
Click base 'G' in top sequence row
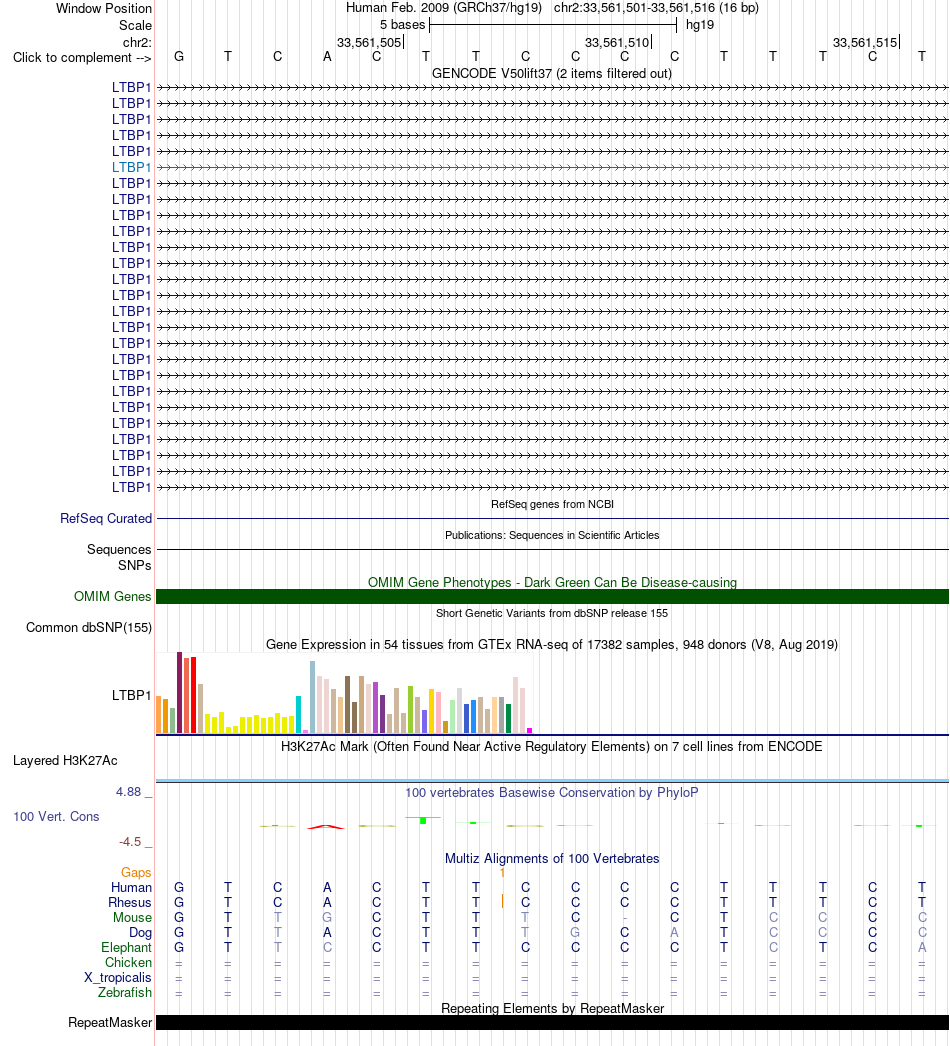[179, 57]
